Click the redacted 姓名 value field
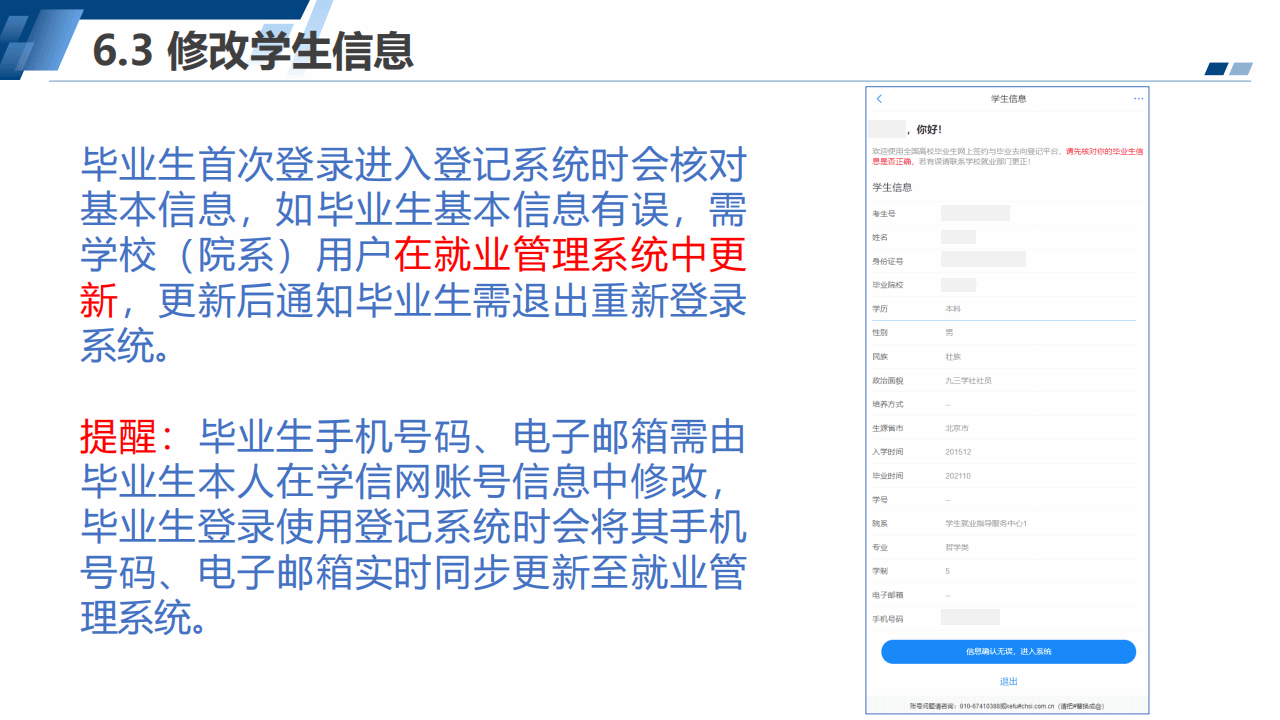This screenshot has height=720, width=1280. click(x=958, y=237)
